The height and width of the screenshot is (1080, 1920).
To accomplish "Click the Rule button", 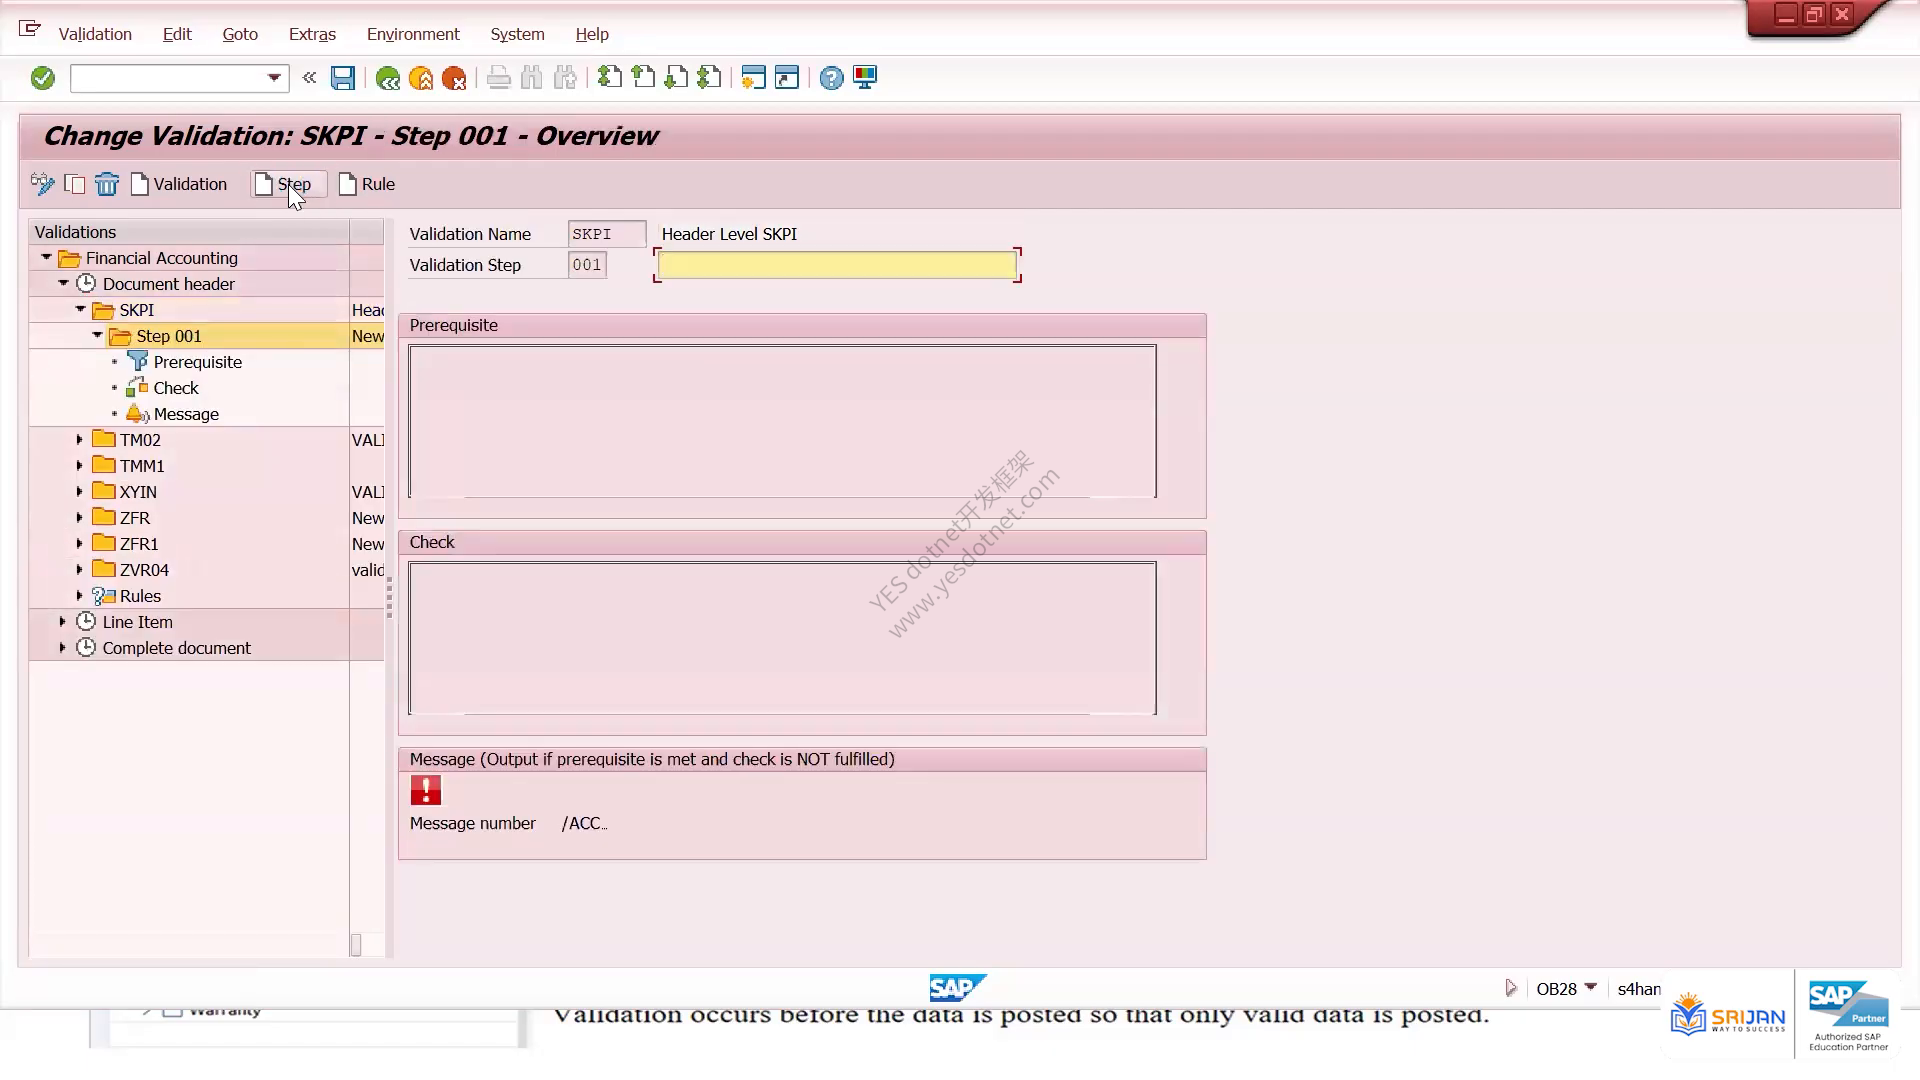I will point(368,184).
